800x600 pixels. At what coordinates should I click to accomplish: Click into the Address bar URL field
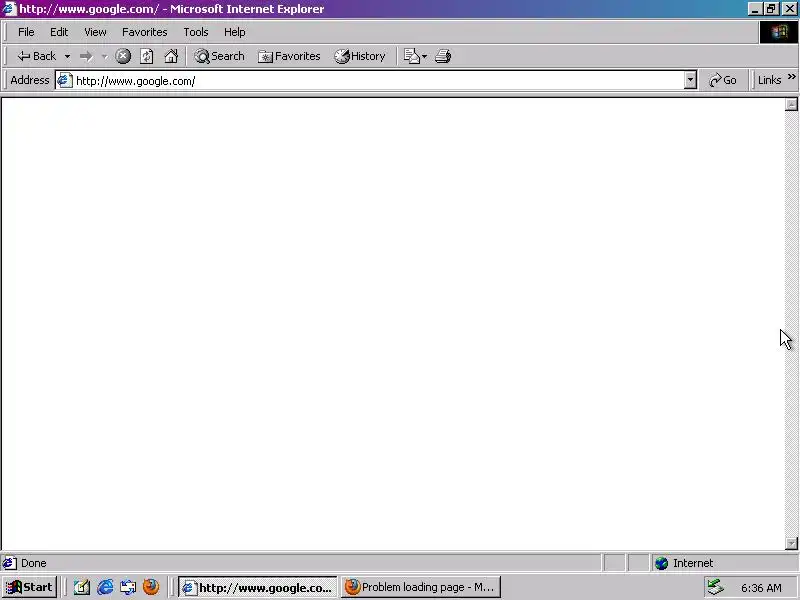378,81
